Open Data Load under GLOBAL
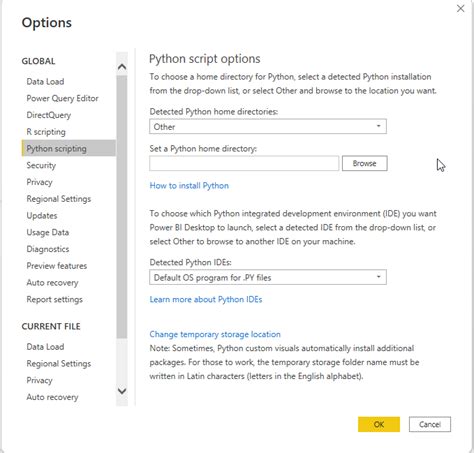The width and height of the screenshot is (474, 453). pos(45,82)
